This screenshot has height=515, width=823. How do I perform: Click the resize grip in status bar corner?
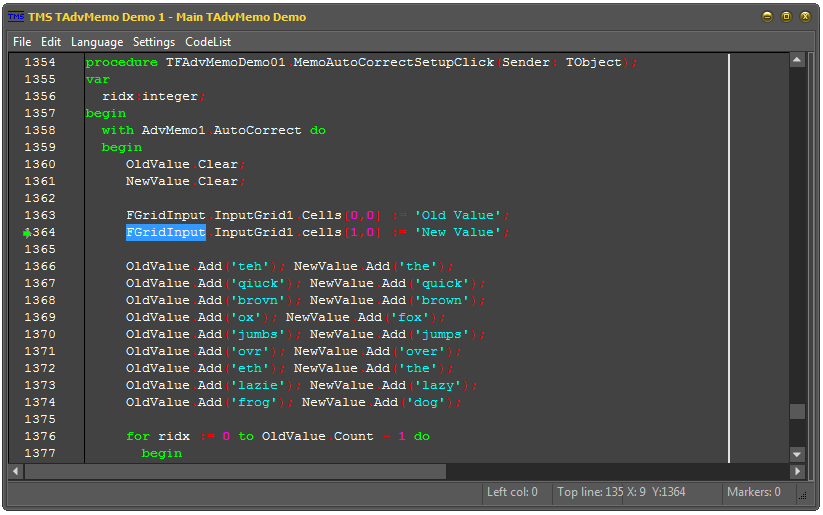pyautogui.click(x=803, y=495)
